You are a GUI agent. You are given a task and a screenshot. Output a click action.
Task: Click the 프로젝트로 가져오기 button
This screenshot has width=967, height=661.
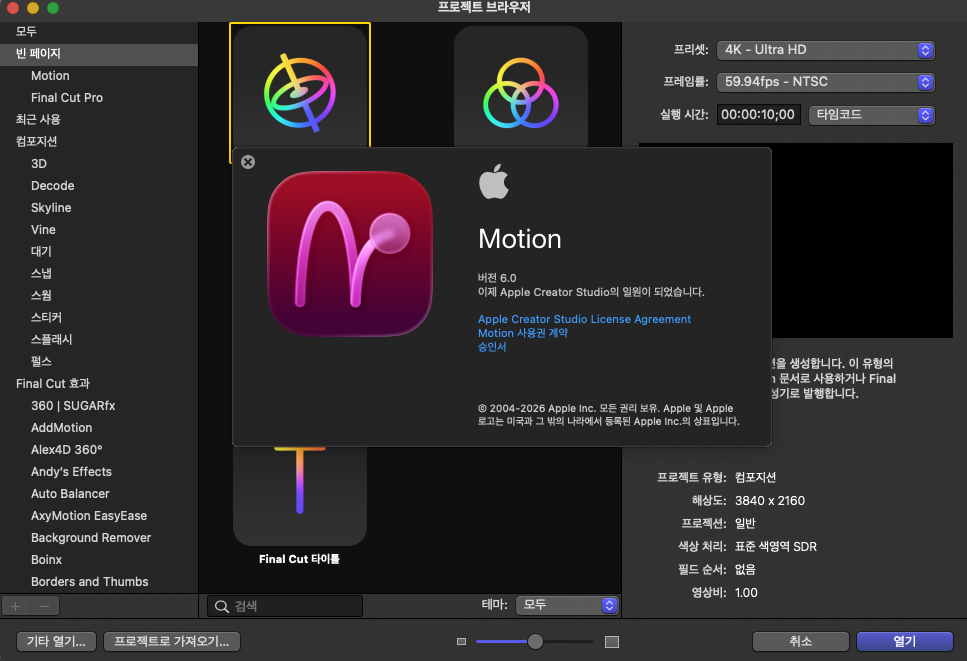click(x=172, y=641)
